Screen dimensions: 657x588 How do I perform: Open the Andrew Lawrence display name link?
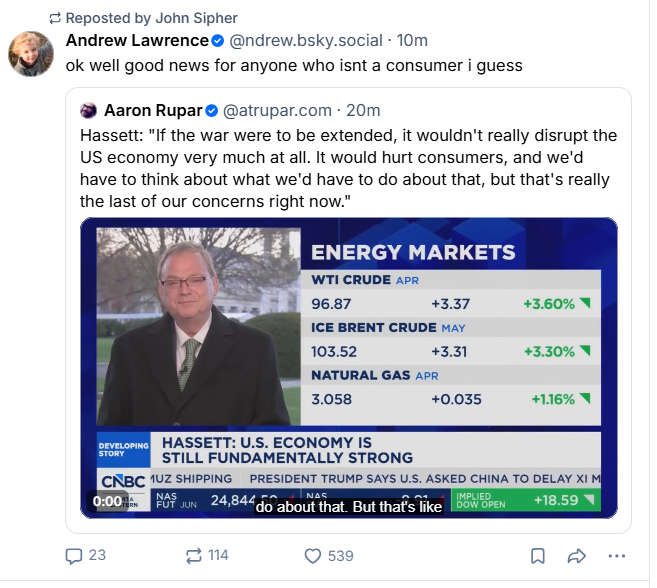pos(137,41)
